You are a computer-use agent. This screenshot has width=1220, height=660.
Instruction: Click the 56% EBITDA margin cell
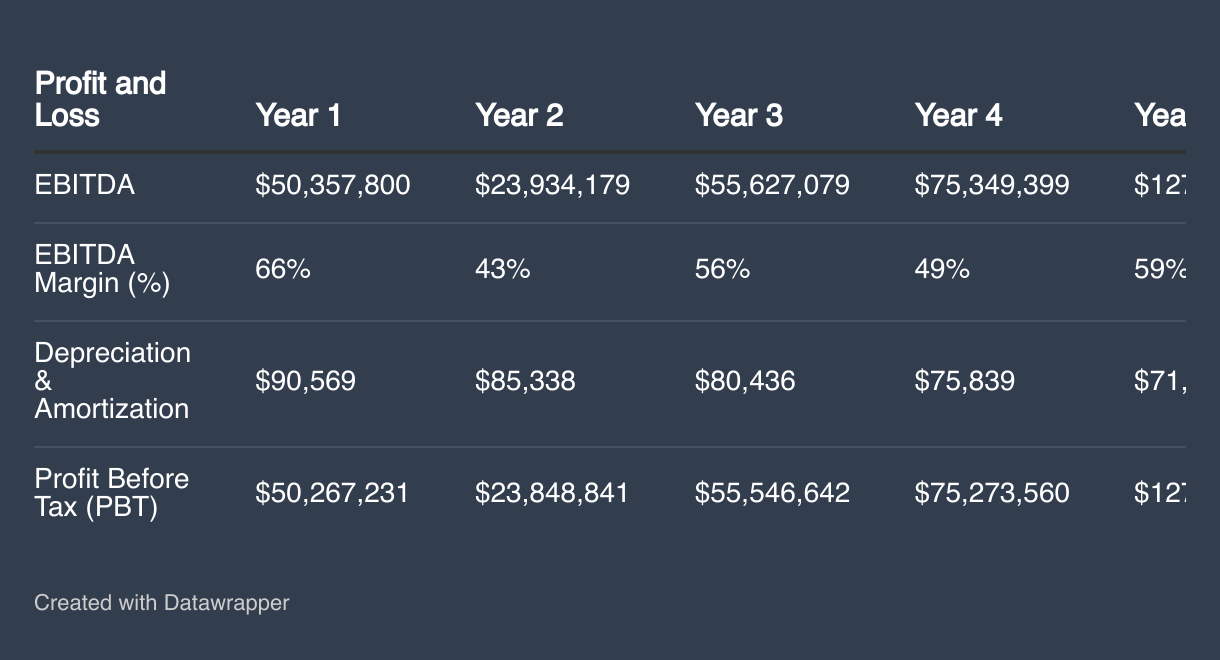pyautogui.click(x=722, y=269)
